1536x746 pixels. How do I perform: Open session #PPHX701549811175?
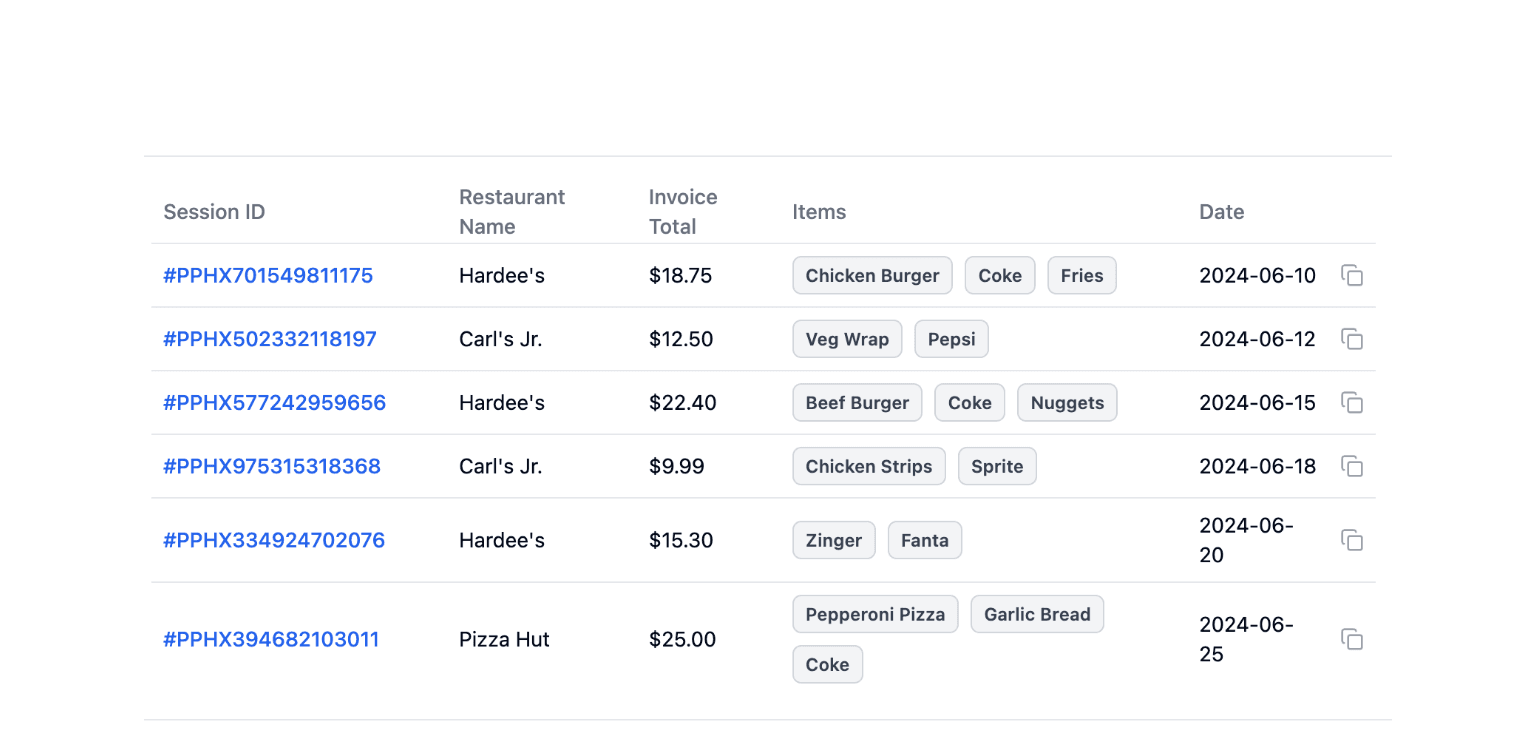tap(268, 276)
